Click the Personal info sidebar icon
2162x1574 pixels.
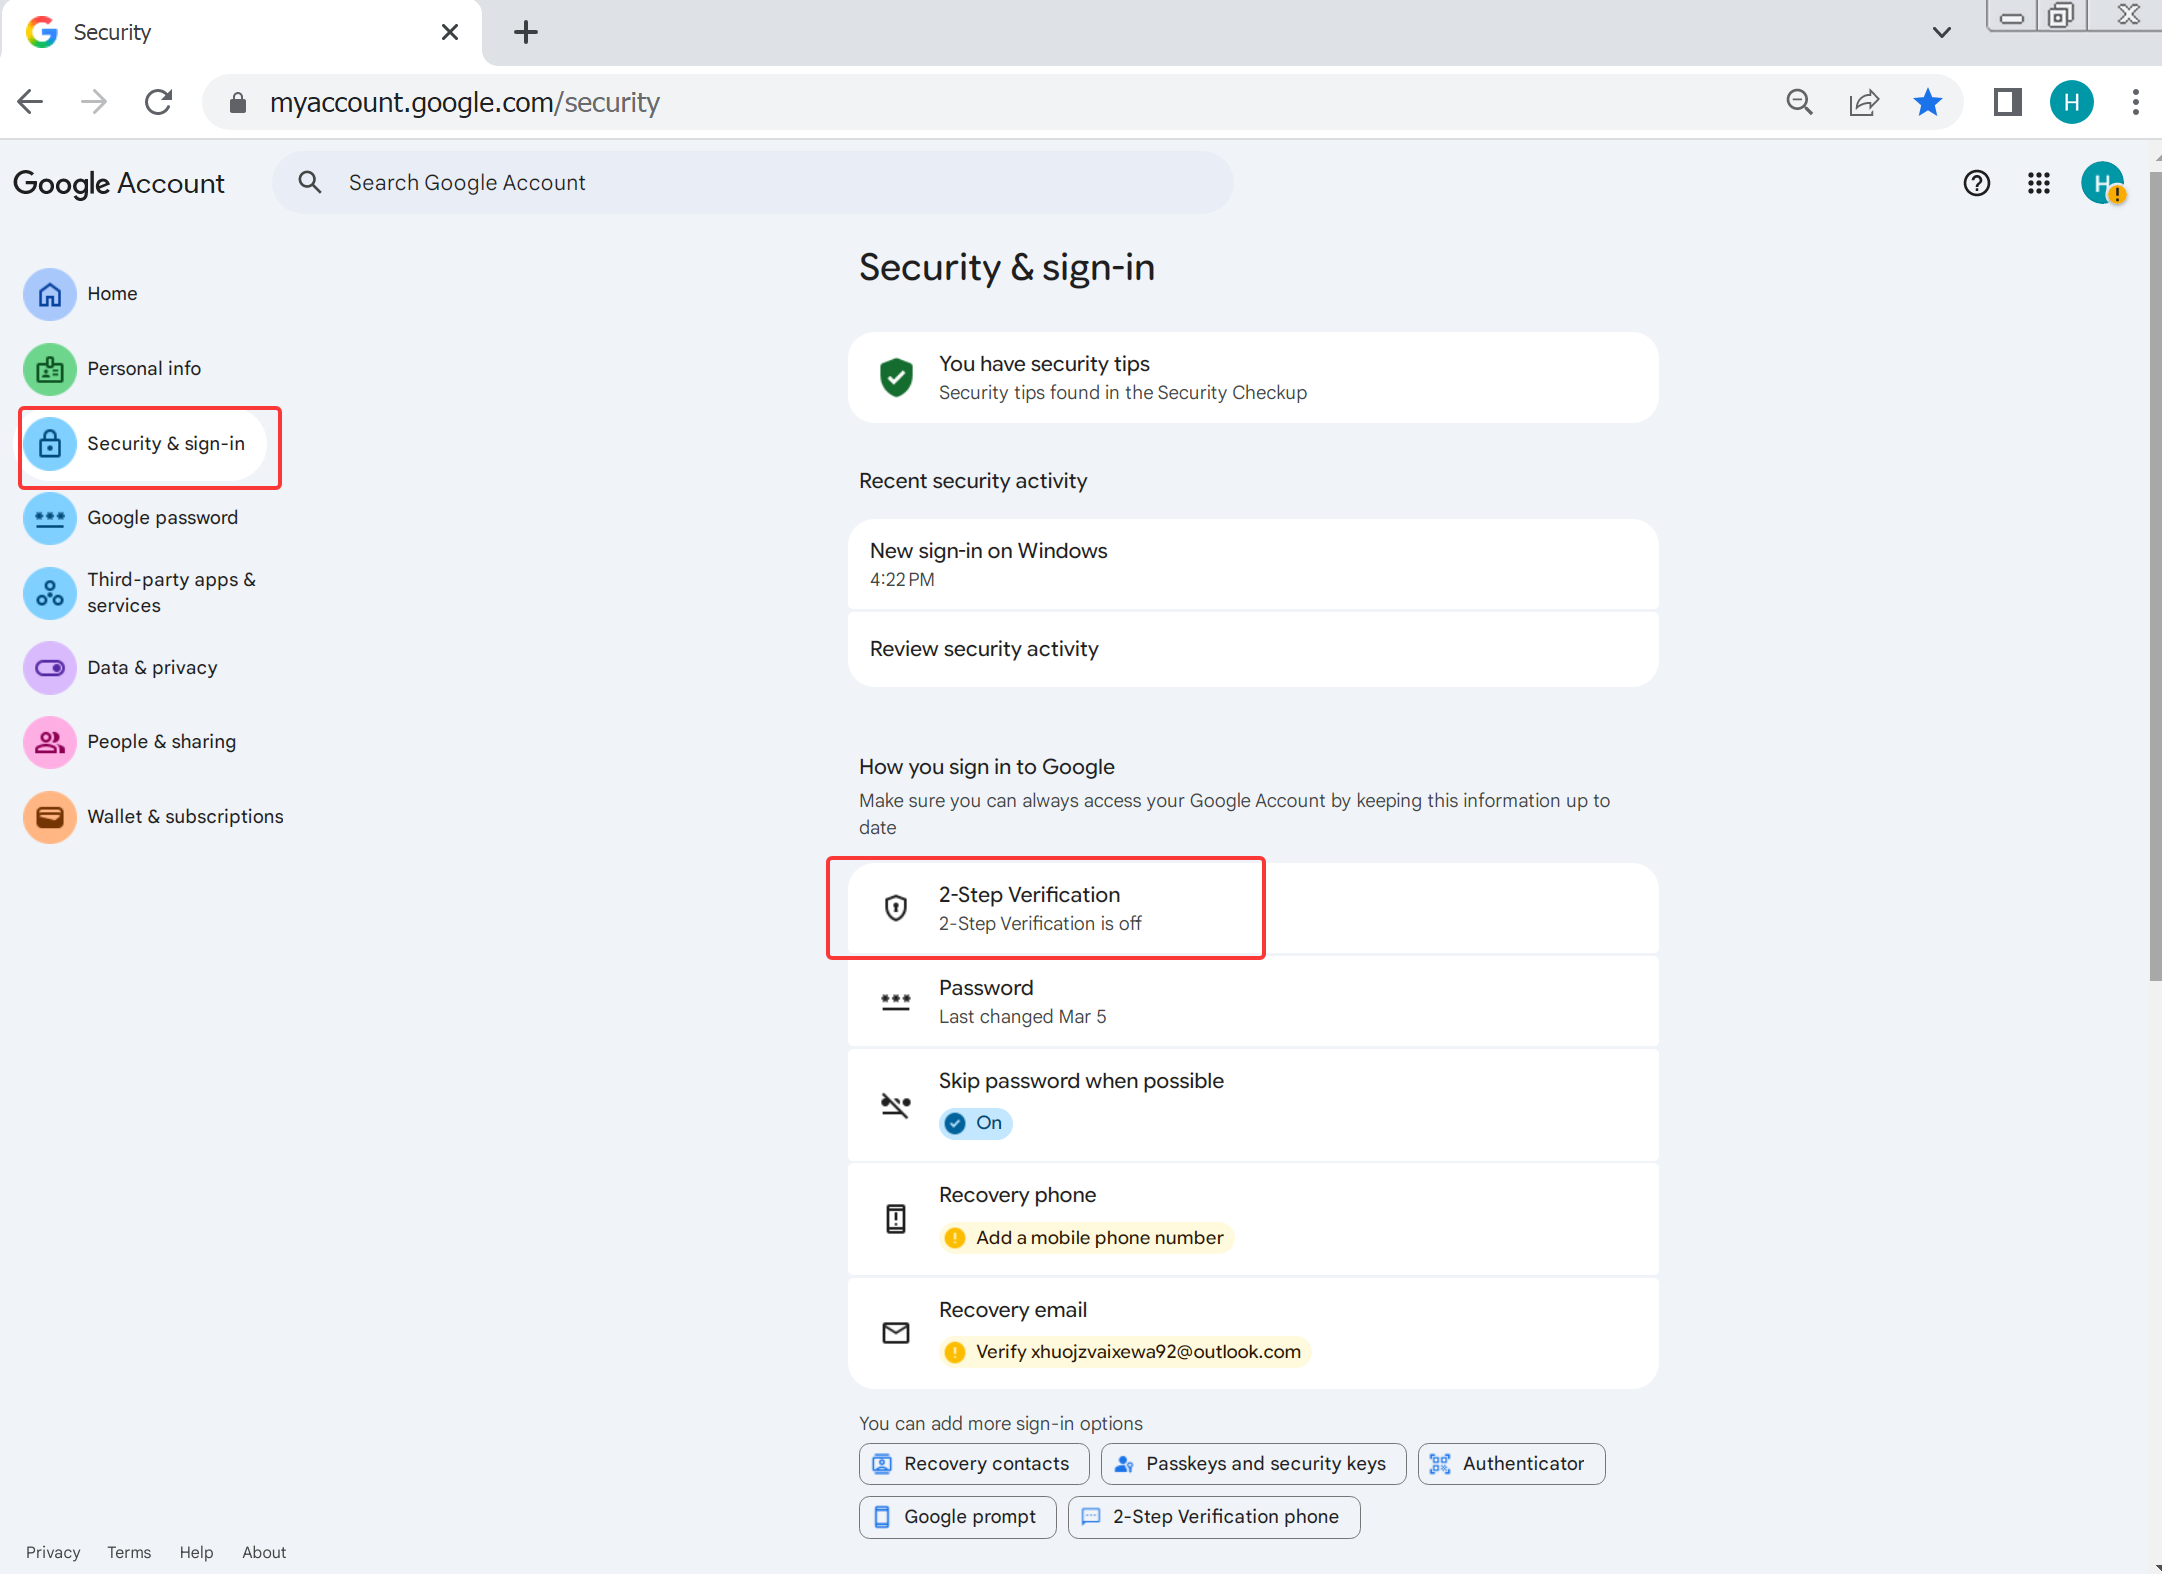(x=50, y=369)
